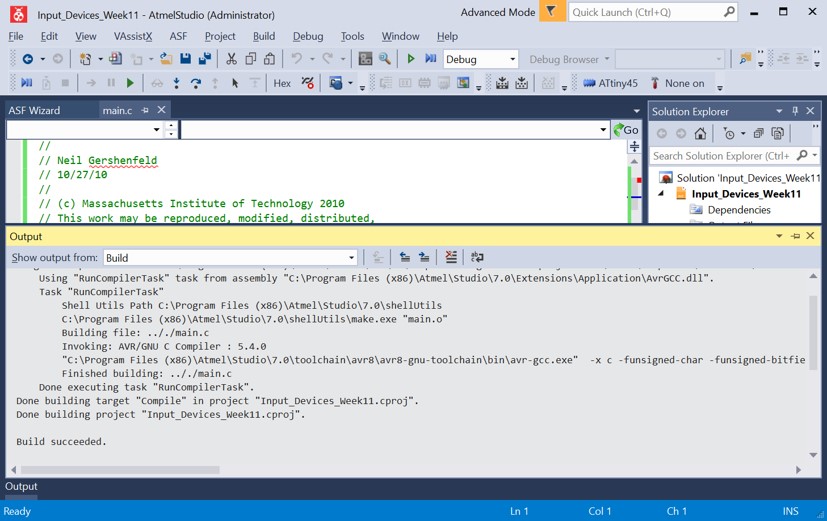Cut selection with the scissors icon
Image resolution: width=827 pixels, height=521 pixels.
point(231,59)
